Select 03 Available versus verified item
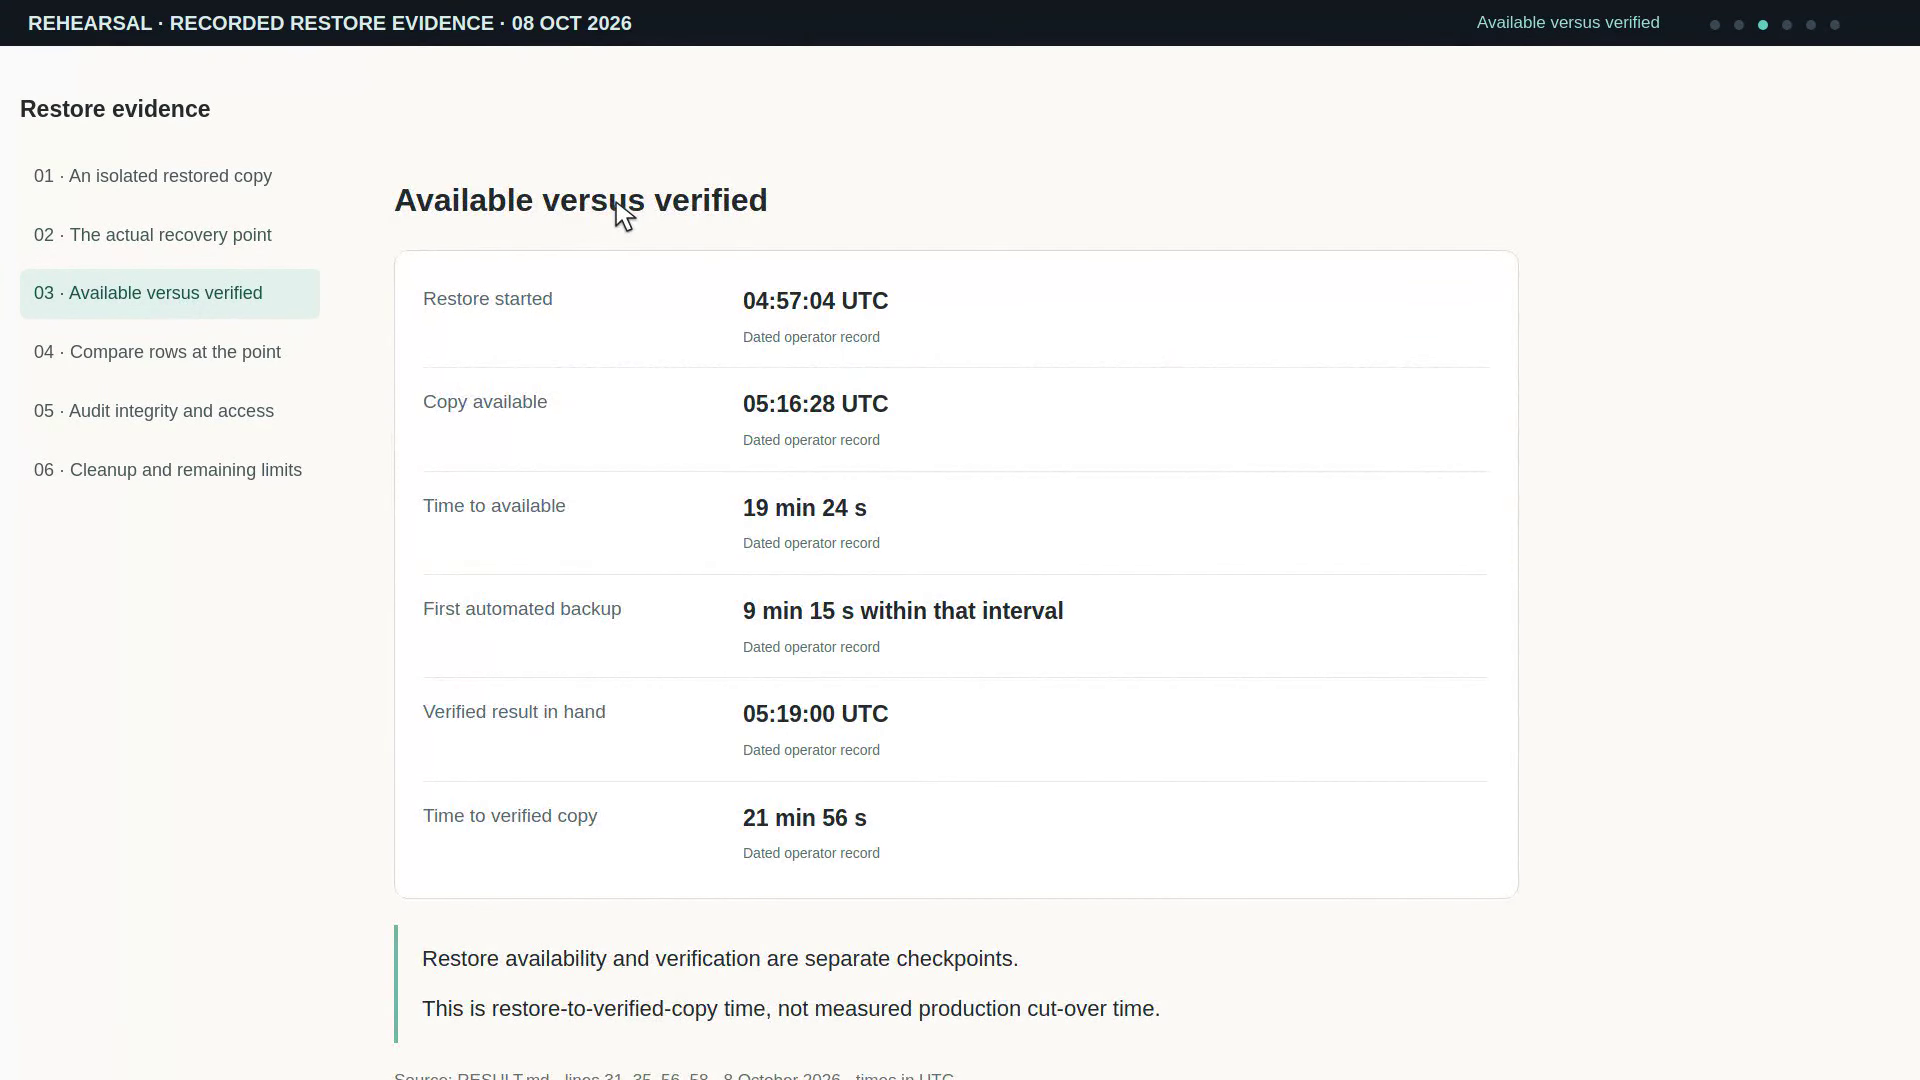The height and width of the screenshot is (1080, 1920). tap(170, 294)
